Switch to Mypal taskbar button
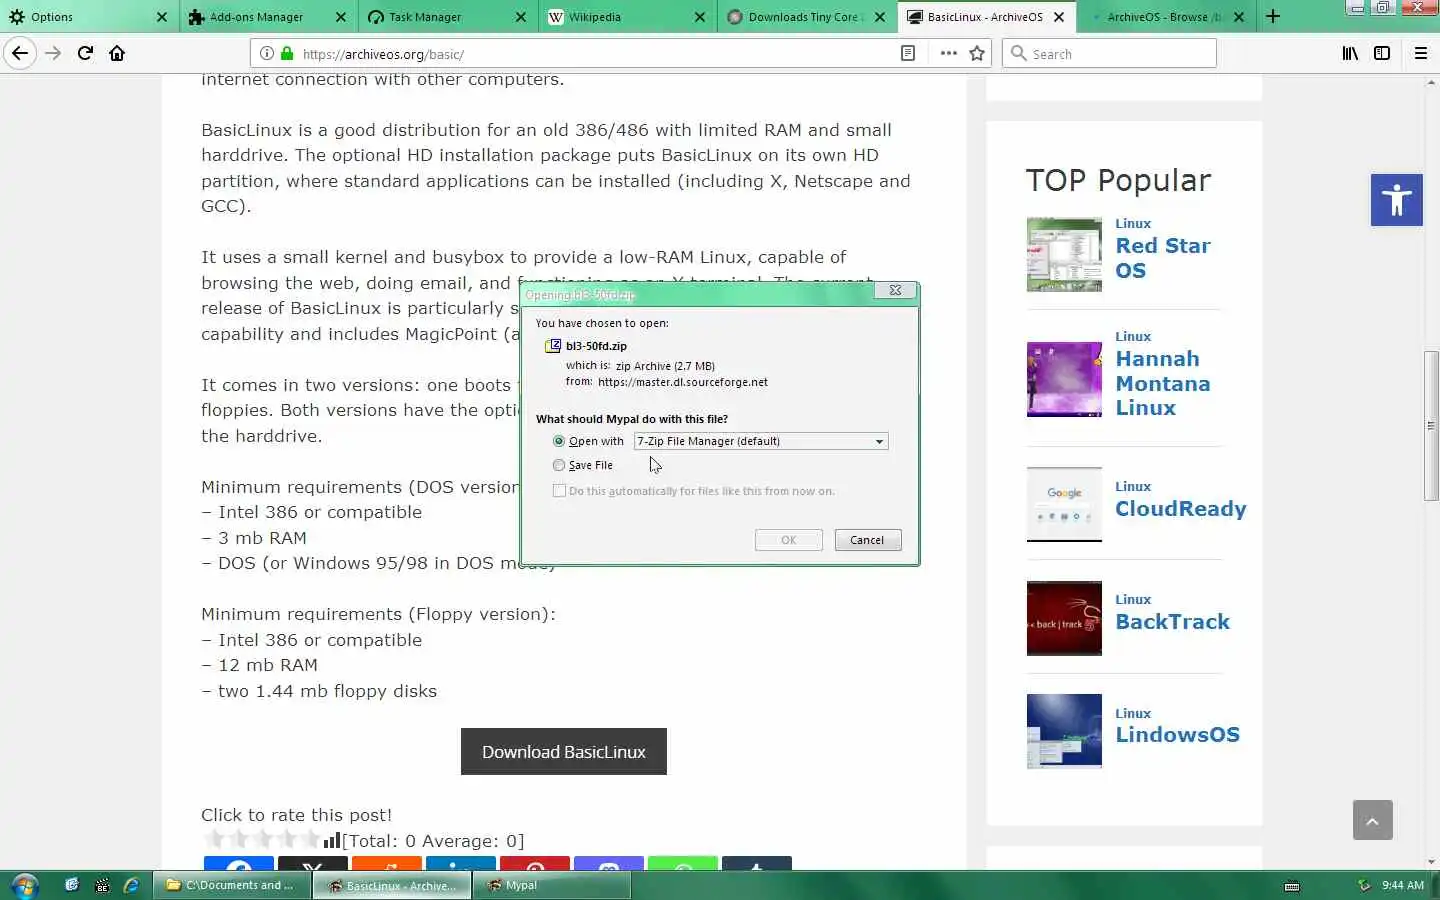Viewport: 1440px width, 900px height. [554, 885]
